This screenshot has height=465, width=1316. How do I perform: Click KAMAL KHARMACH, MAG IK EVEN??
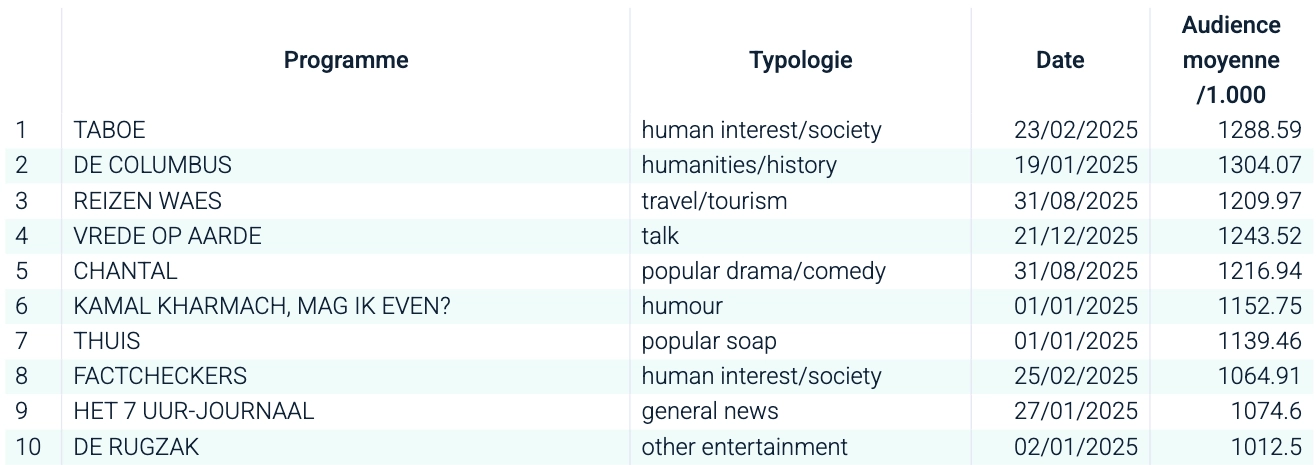tap(261, 306)
